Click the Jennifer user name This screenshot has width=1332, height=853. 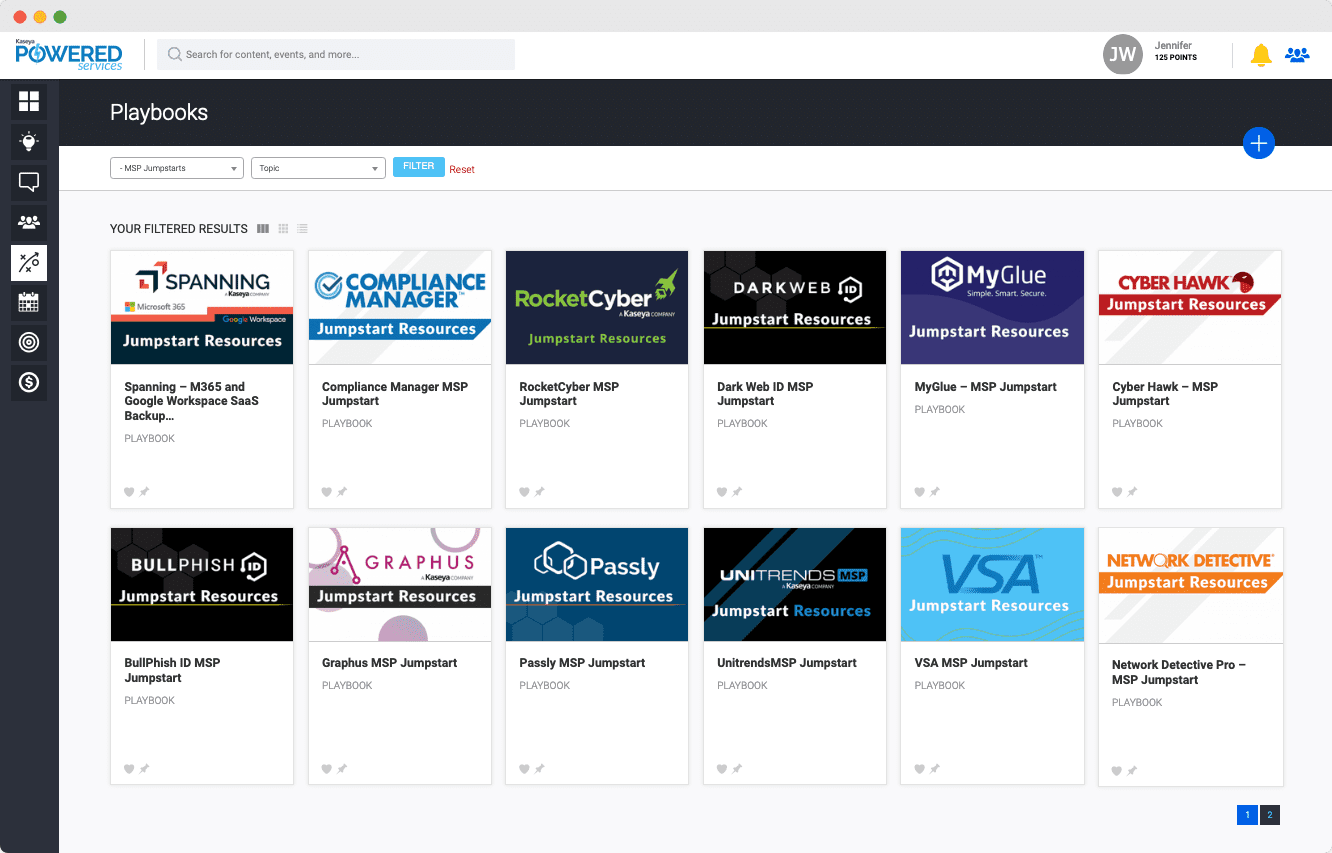(x=1173, y=46)
